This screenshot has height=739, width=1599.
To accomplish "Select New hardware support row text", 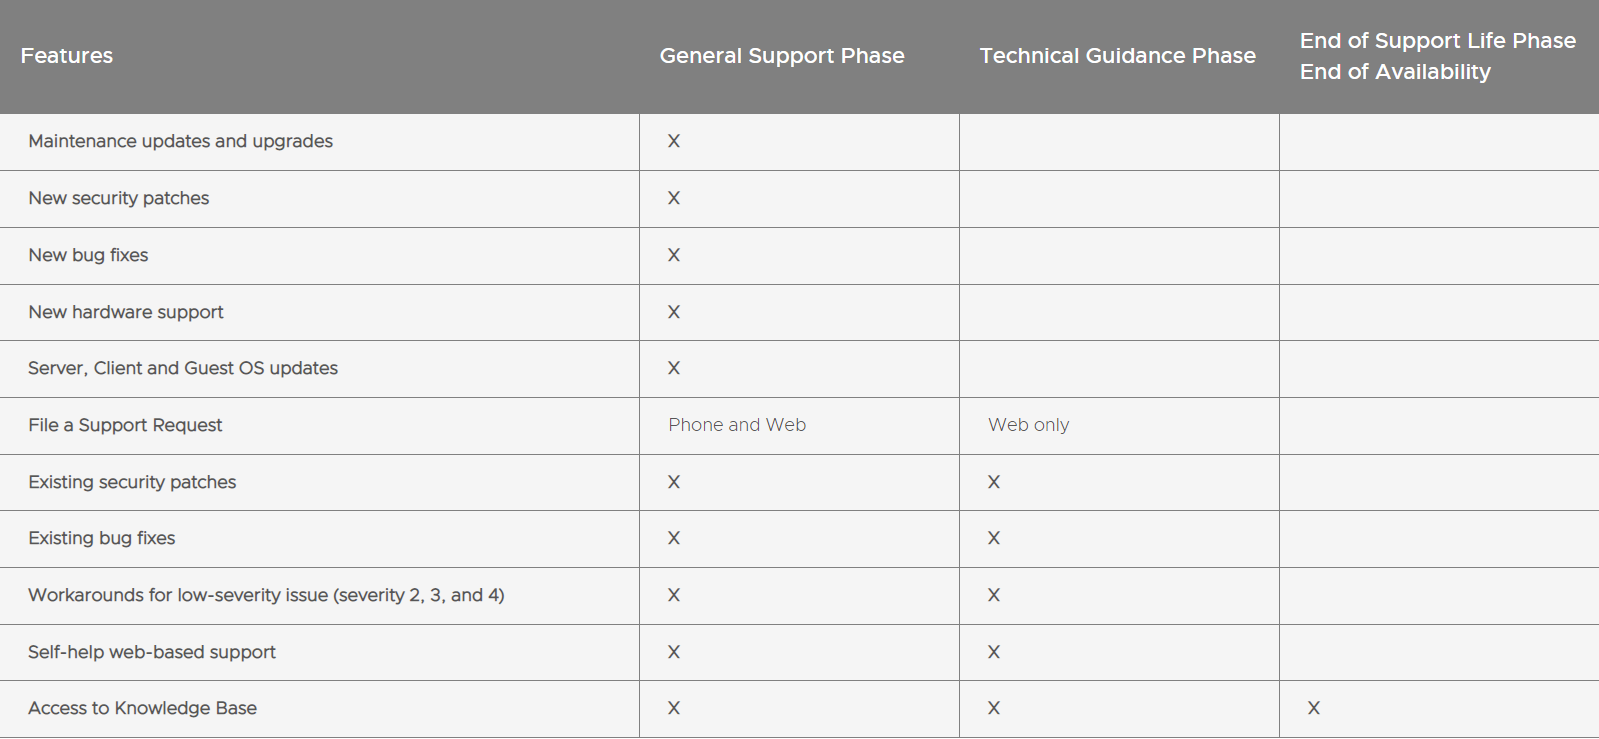I will (x=126, y=312).
